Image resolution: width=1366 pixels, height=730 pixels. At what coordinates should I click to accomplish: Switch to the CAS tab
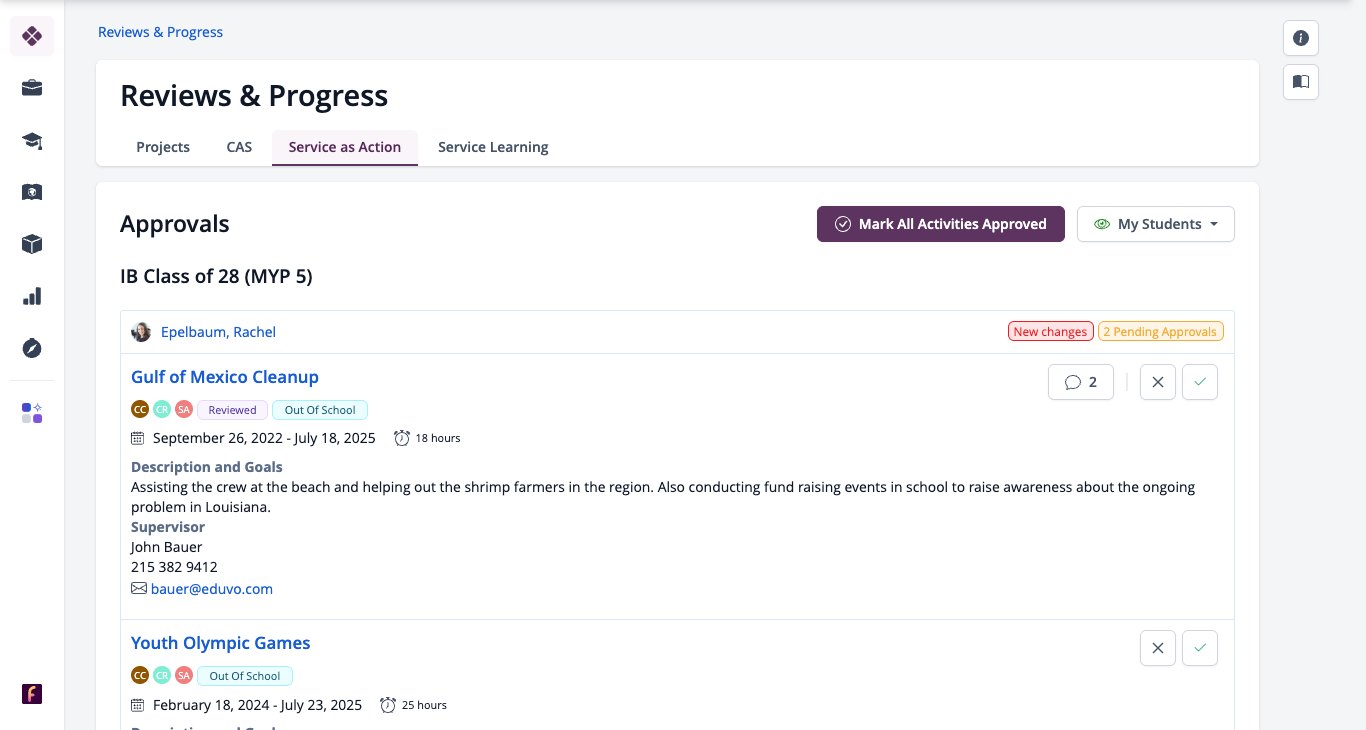pyautogui.click(x=239, y=147)
